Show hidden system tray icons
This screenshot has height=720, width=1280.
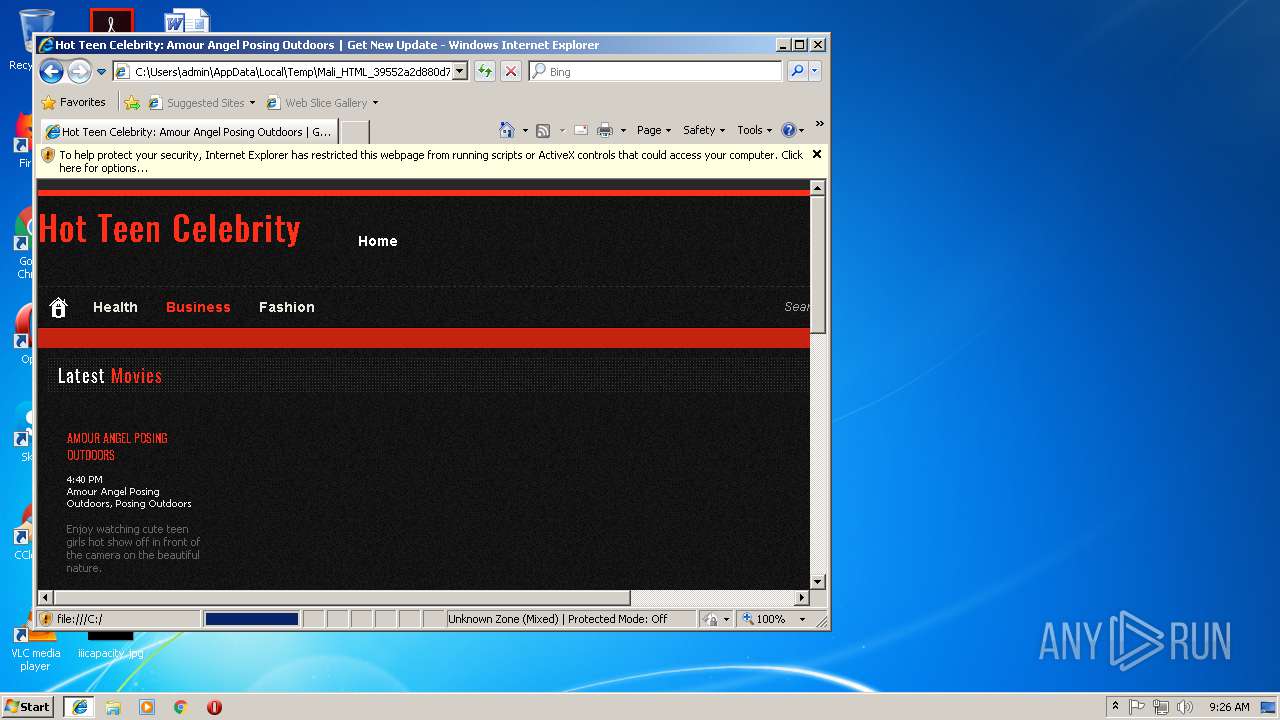click(1115, 706)
